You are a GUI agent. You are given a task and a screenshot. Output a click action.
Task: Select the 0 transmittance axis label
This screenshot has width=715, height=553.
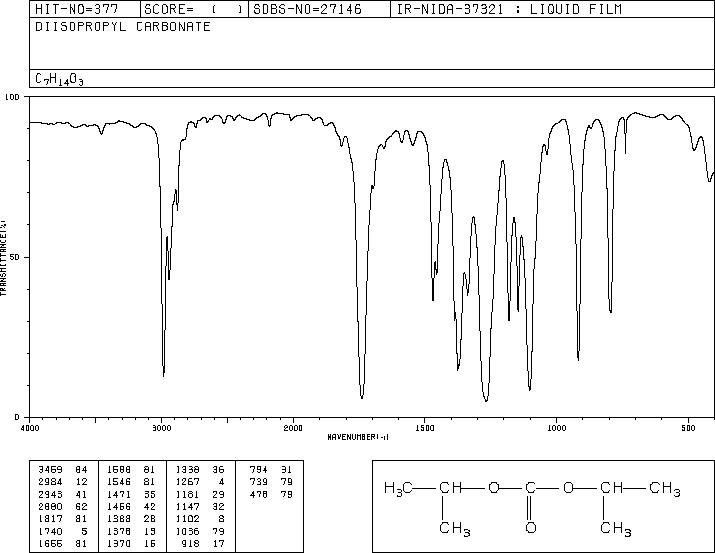pos(17,417)
